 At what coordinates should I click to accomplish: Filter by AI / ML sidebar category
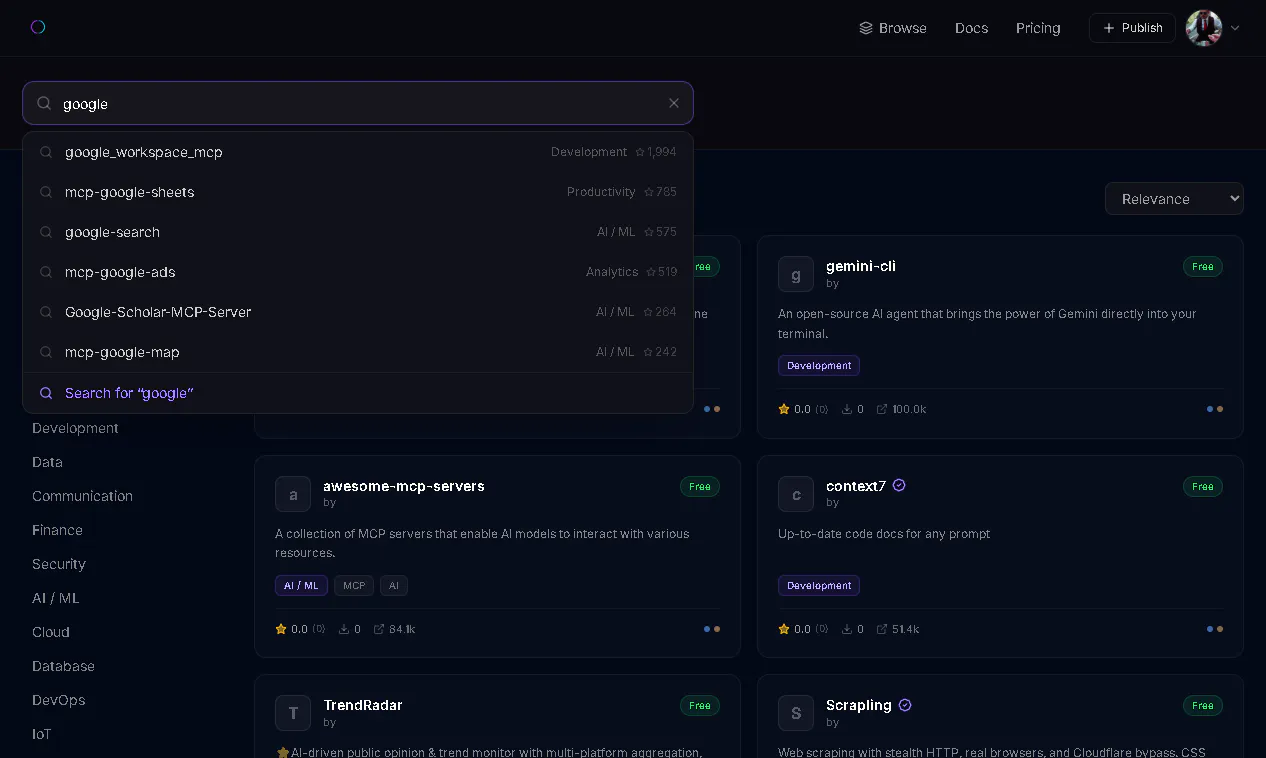click(55, 598)
